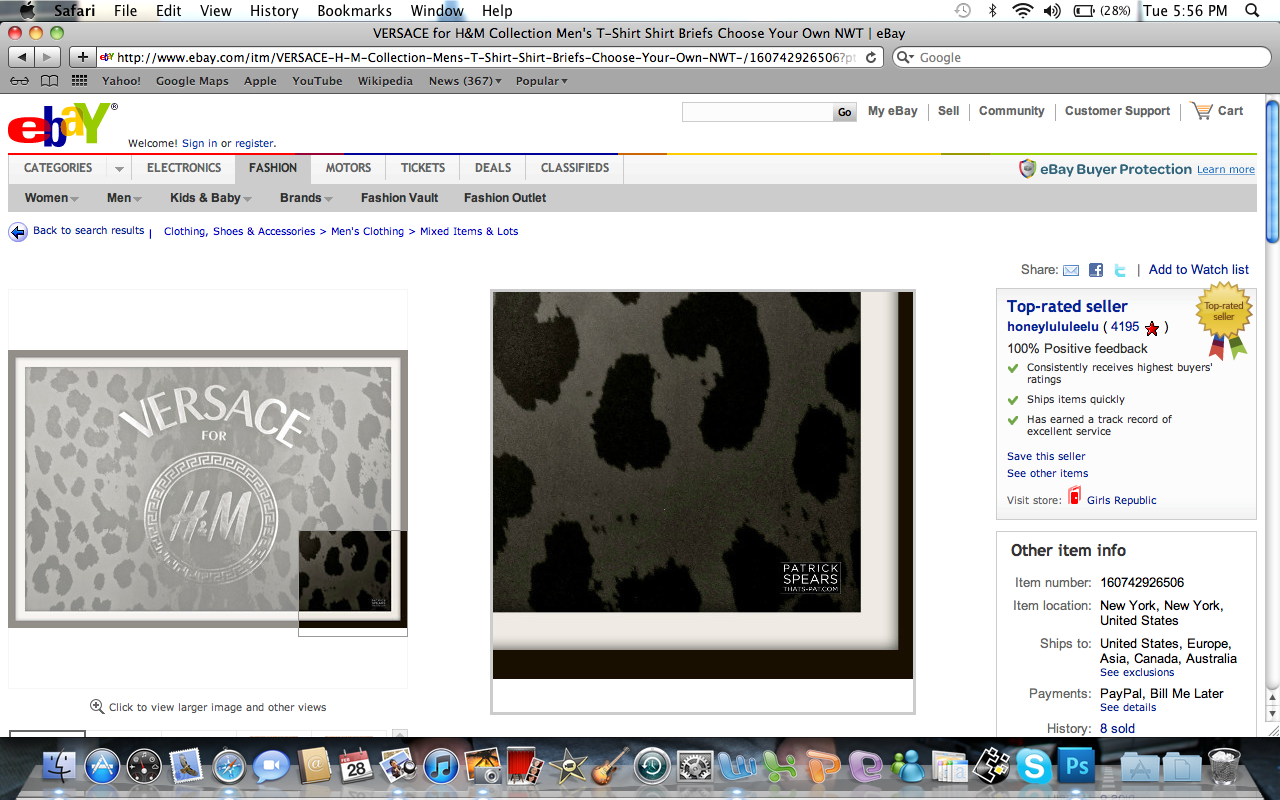Select the ELECTRONICS tab
Screen dimensions: 1280x800
(184, 168)
